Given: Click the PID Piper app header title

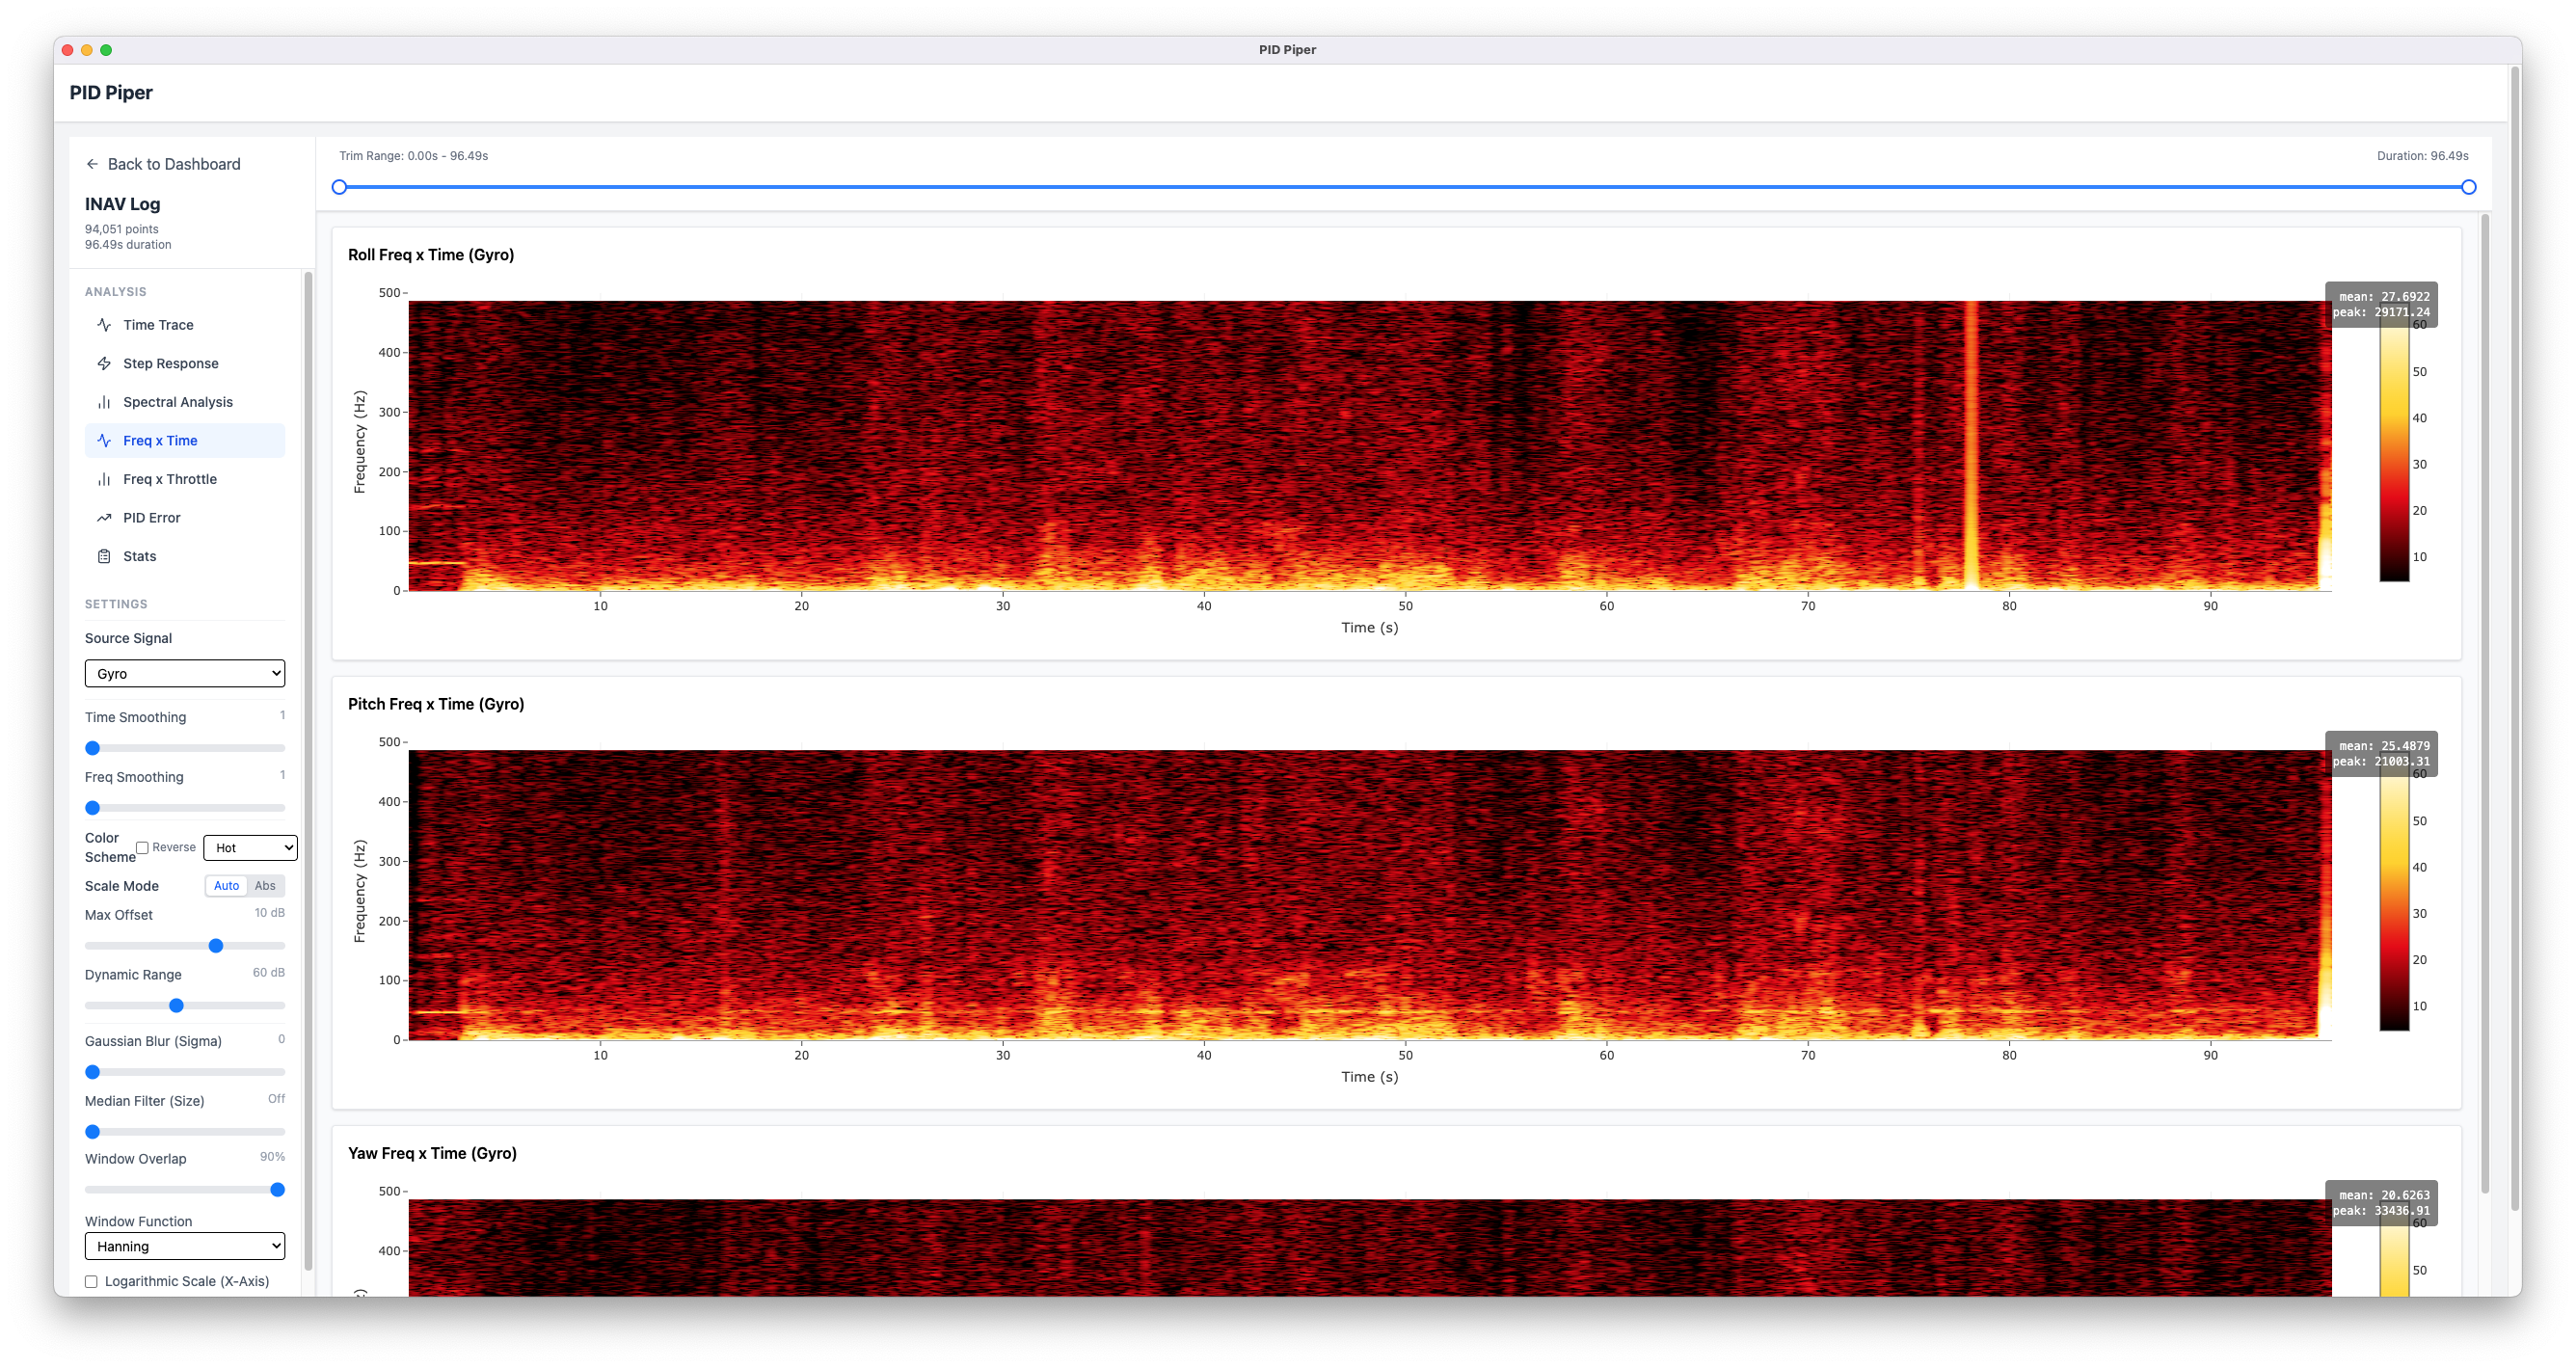Looking at the screenshot, I should click(x=111, y=92).
